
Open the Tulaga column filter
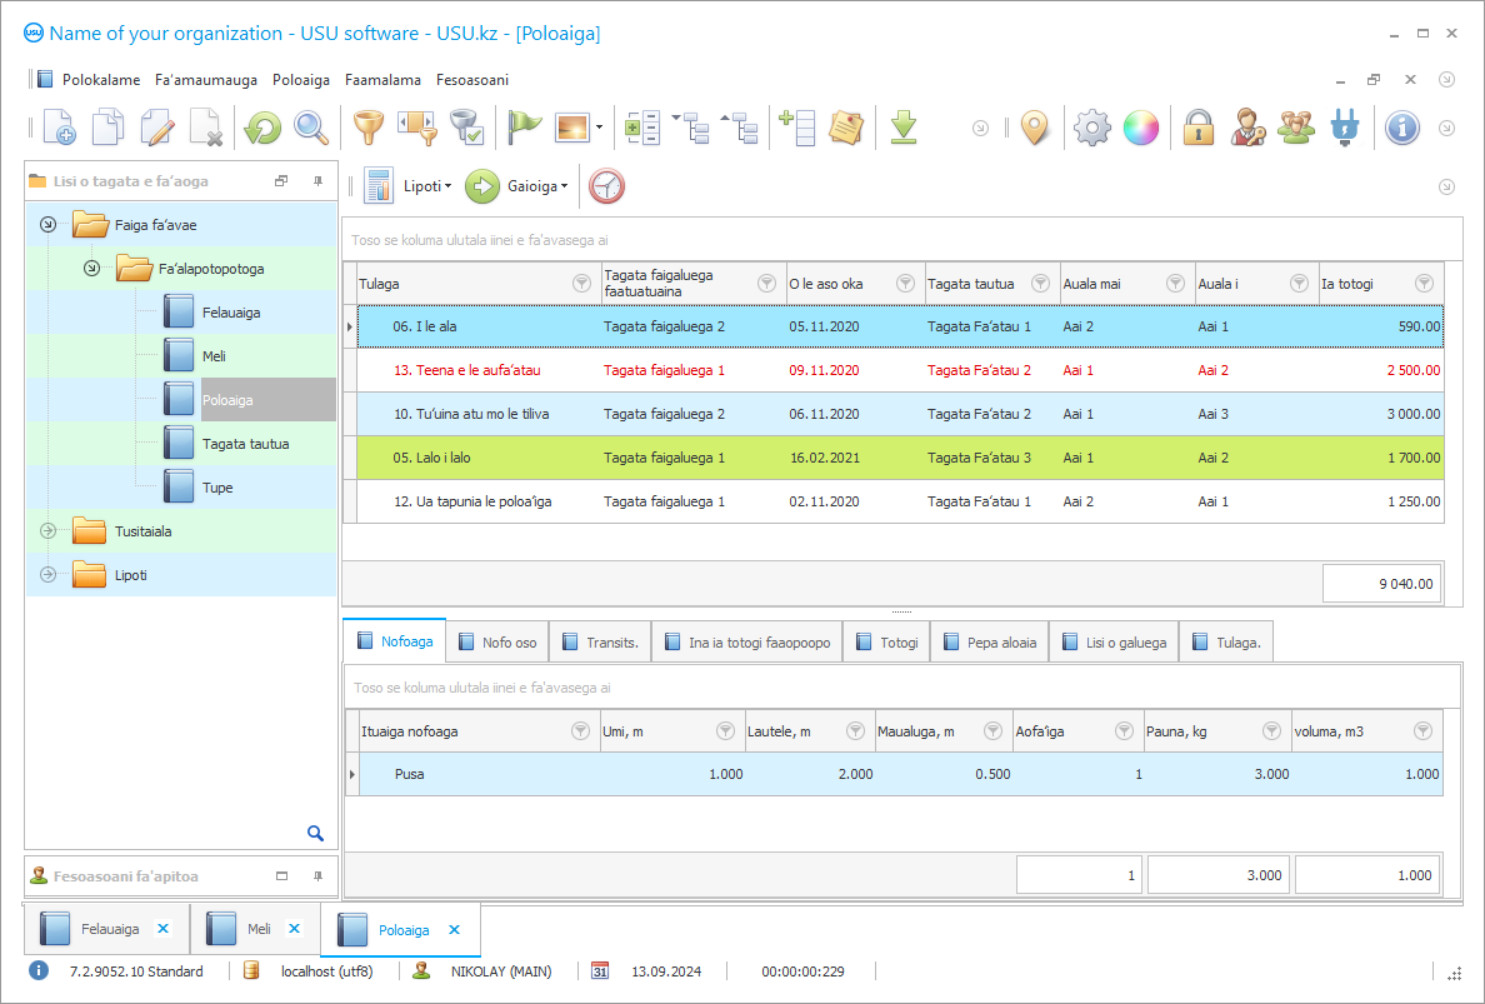pyautogui.click(x=581, y=283)
